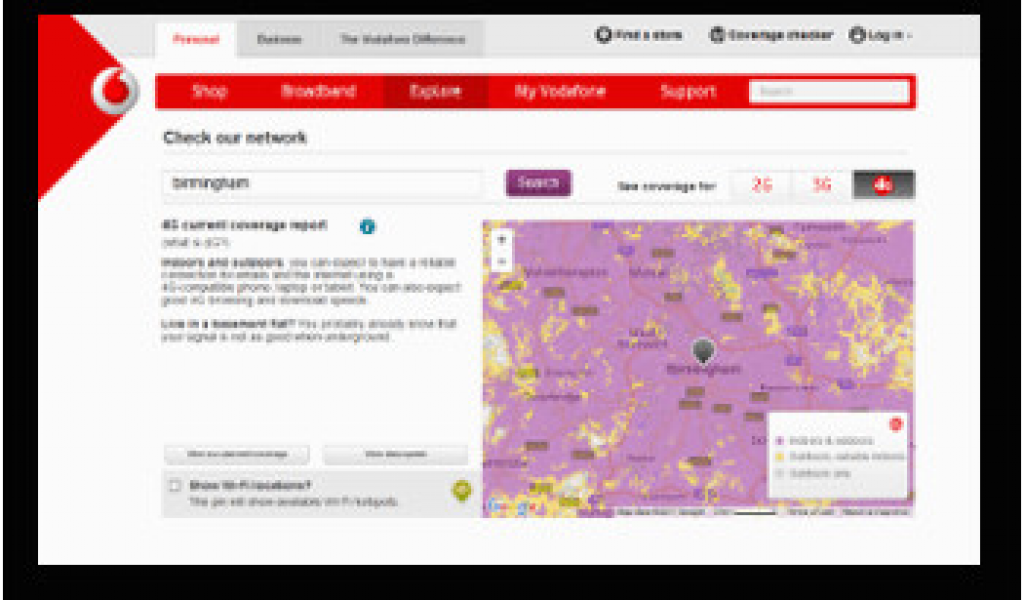Open the Shop menu
Viewport: 1024px width, 600px height.
pos(210,91)
